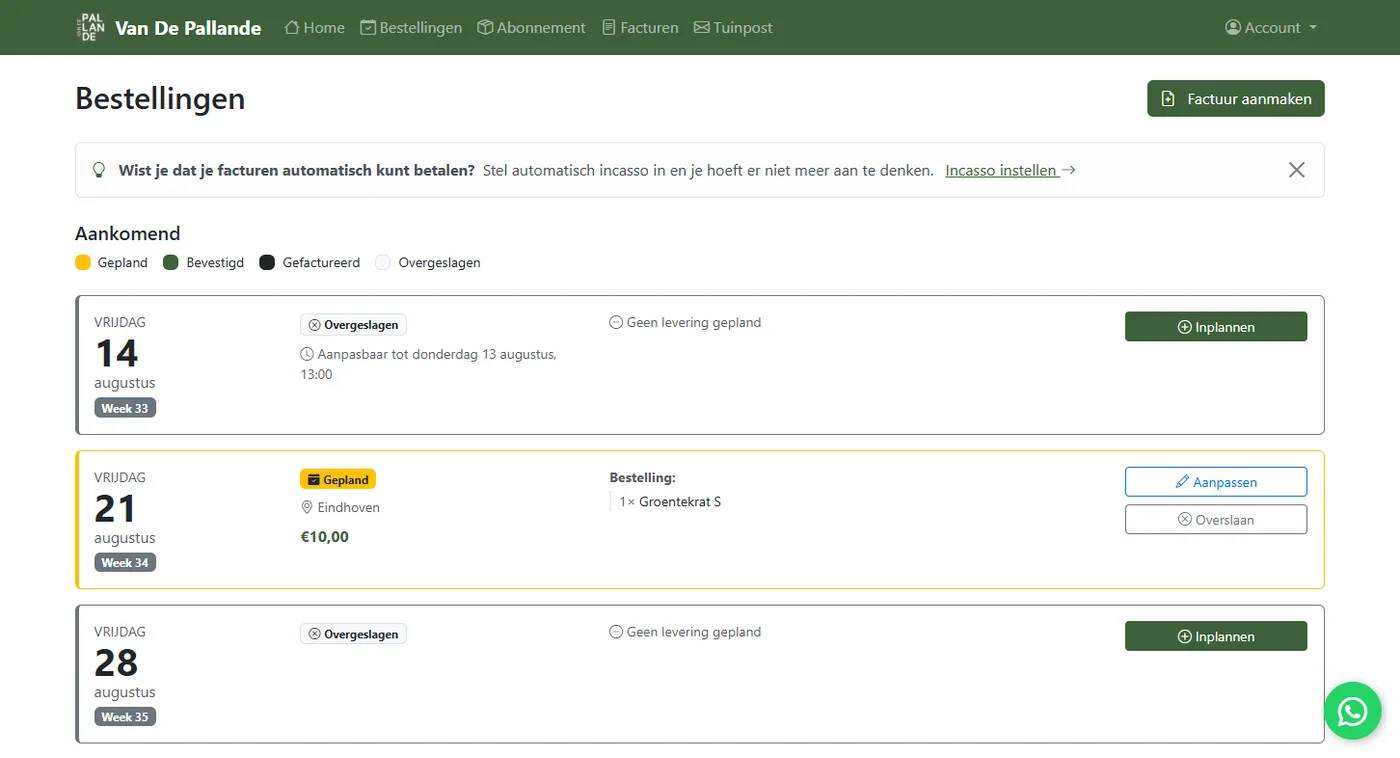Follow the Incasso instellen link
Screen dimensions: 1400x758
1010,170
